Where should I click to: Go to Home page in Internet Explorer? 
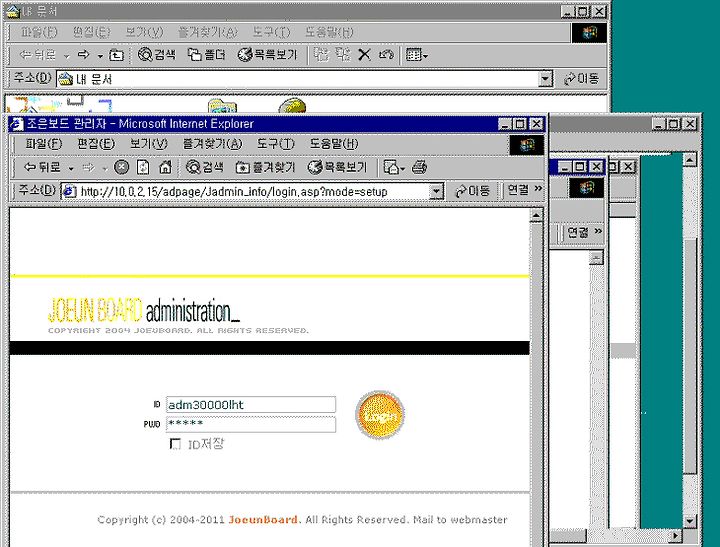tap(165, 167)
